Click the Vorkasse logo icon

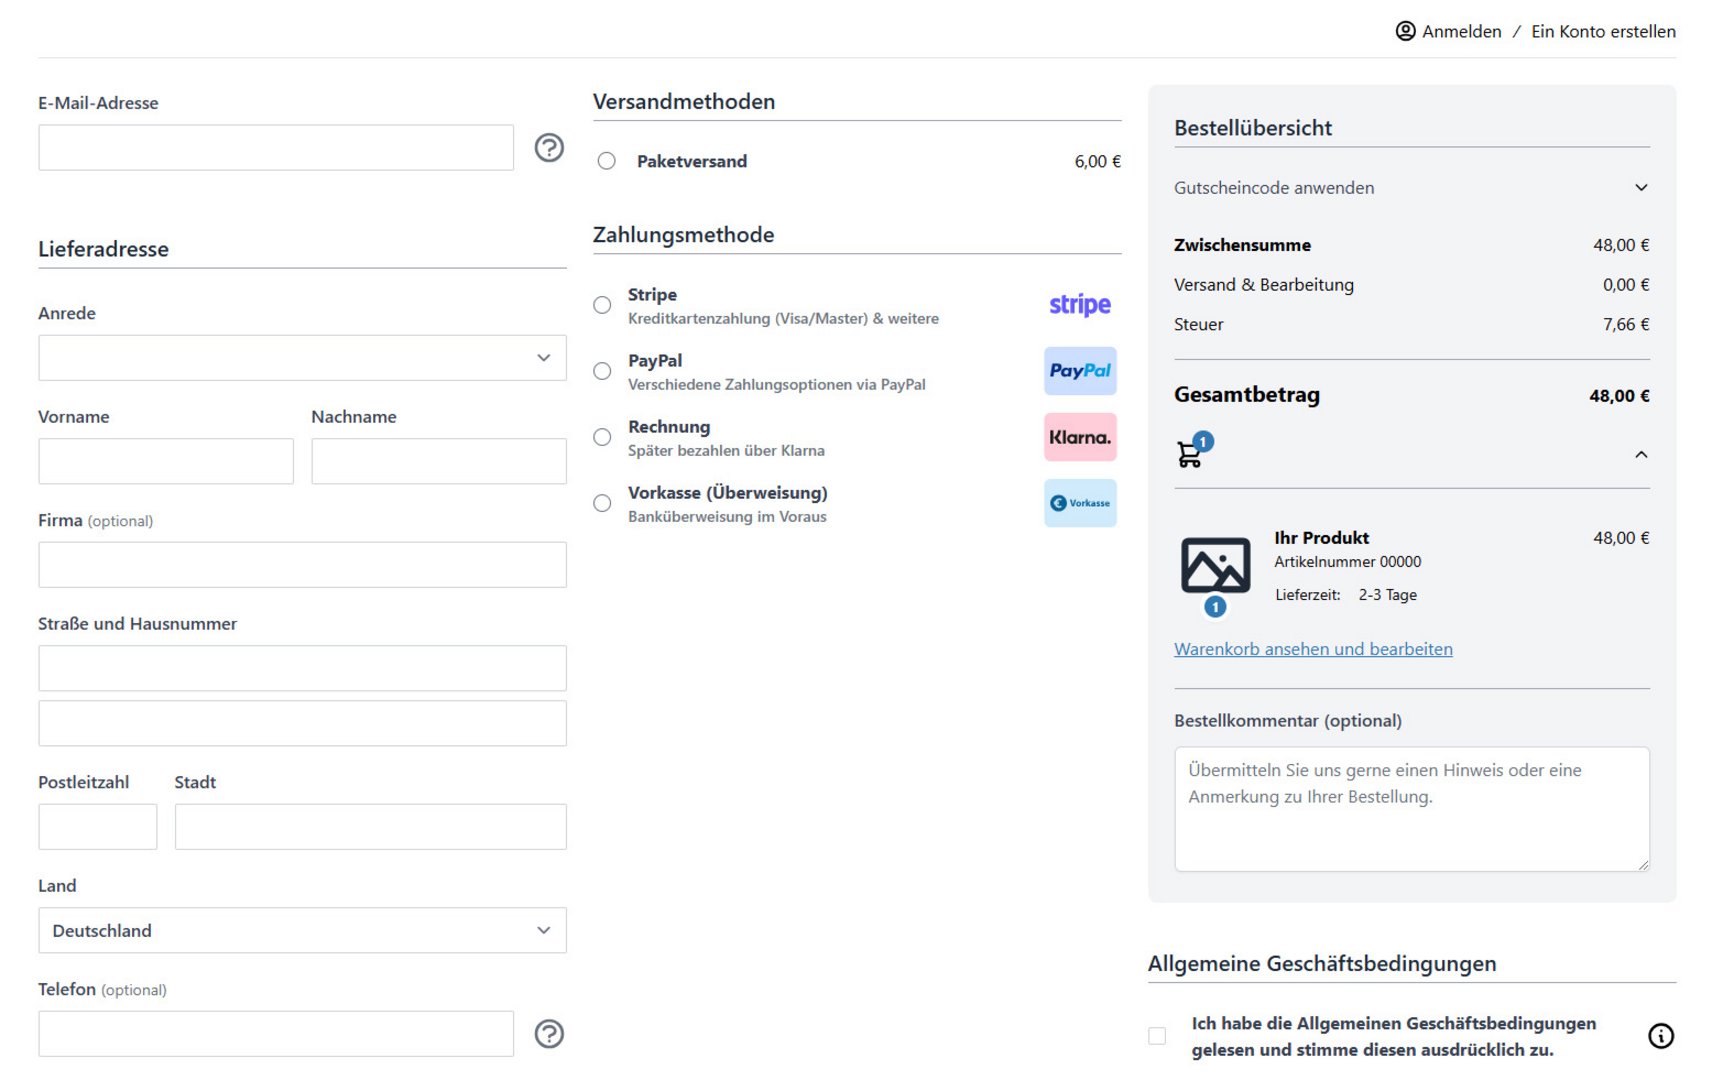[x=1079, y=503]
